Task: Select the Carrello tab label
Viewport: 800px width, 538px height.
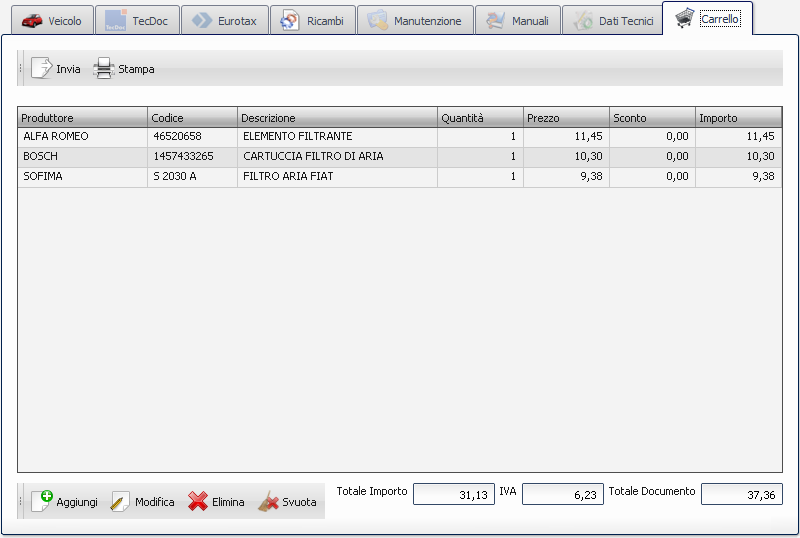Action: (x=720, y=19)
